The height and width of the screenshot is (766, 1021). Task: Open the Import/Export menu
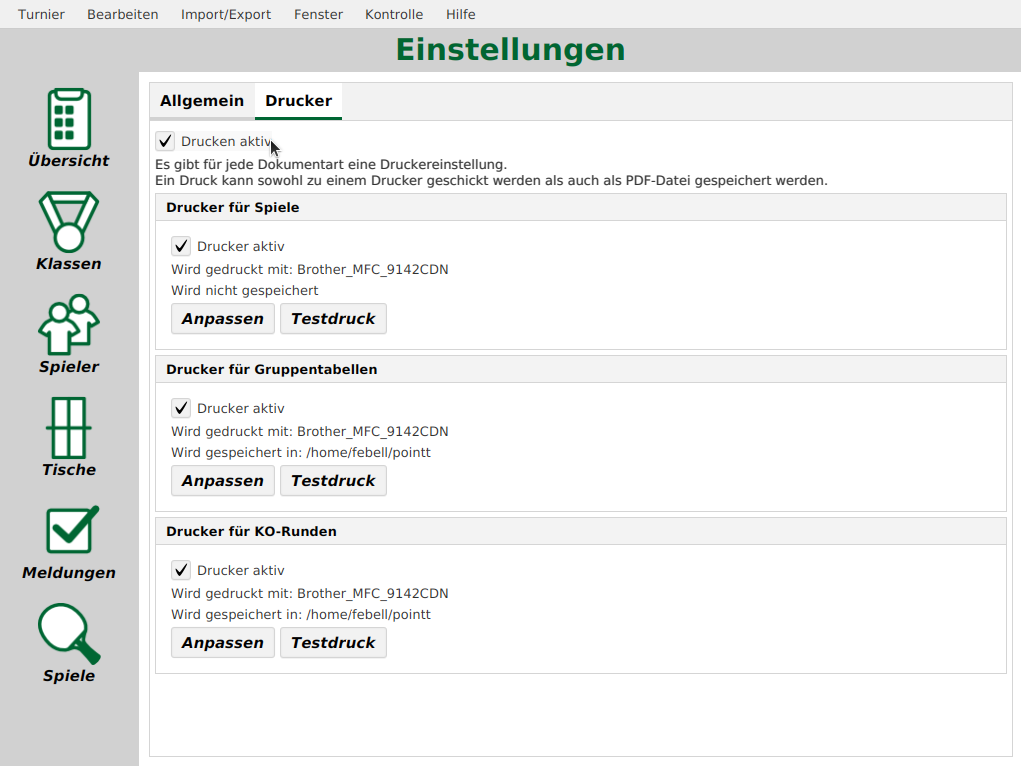[x=226, y=14]
